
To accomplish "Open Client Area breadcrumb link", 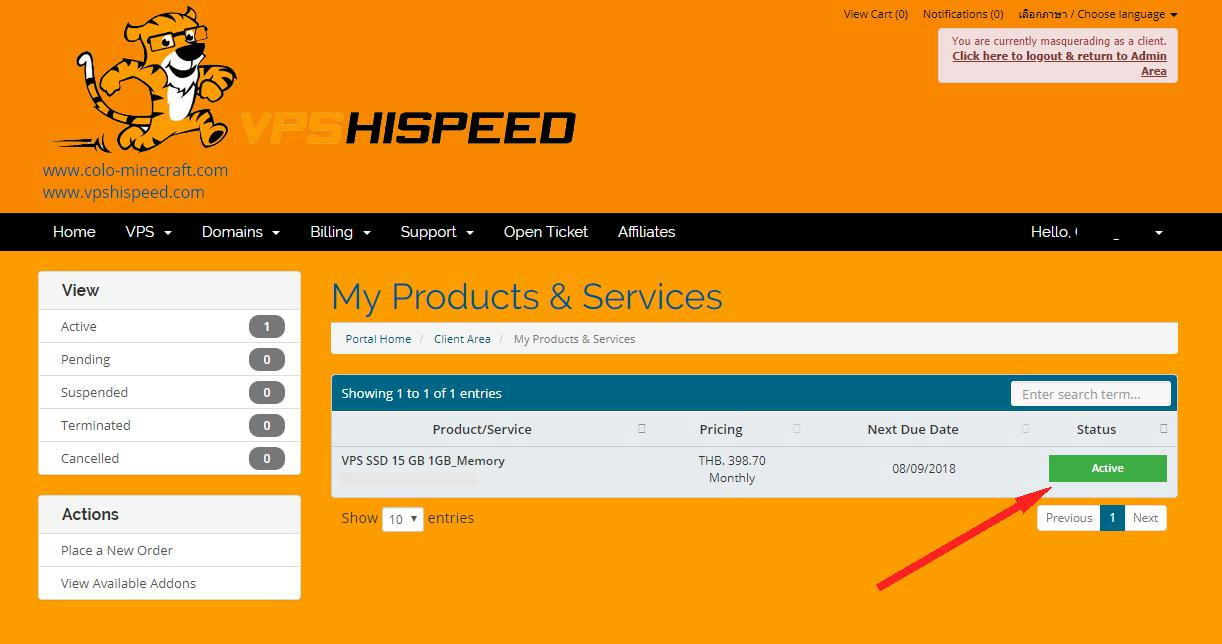I will tap(462, 339).
